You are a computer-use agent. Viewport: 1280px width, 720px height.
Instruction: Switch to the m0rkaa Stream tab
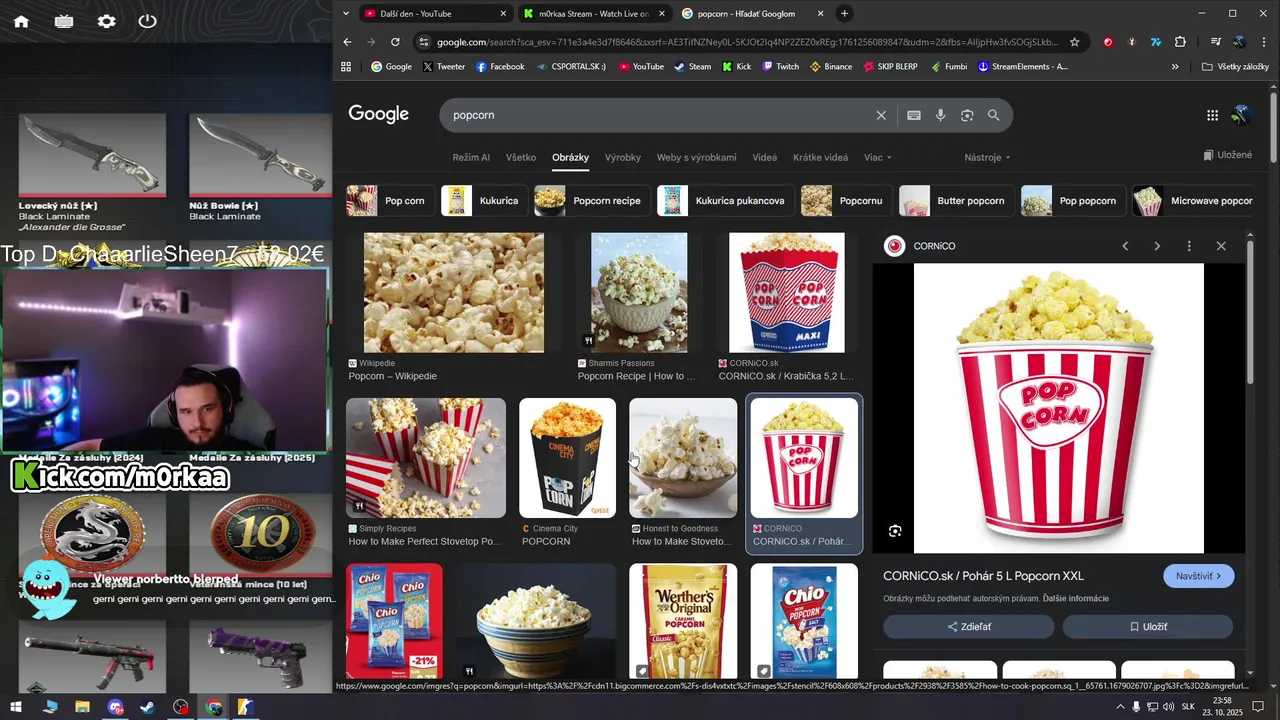coord(594,13)
